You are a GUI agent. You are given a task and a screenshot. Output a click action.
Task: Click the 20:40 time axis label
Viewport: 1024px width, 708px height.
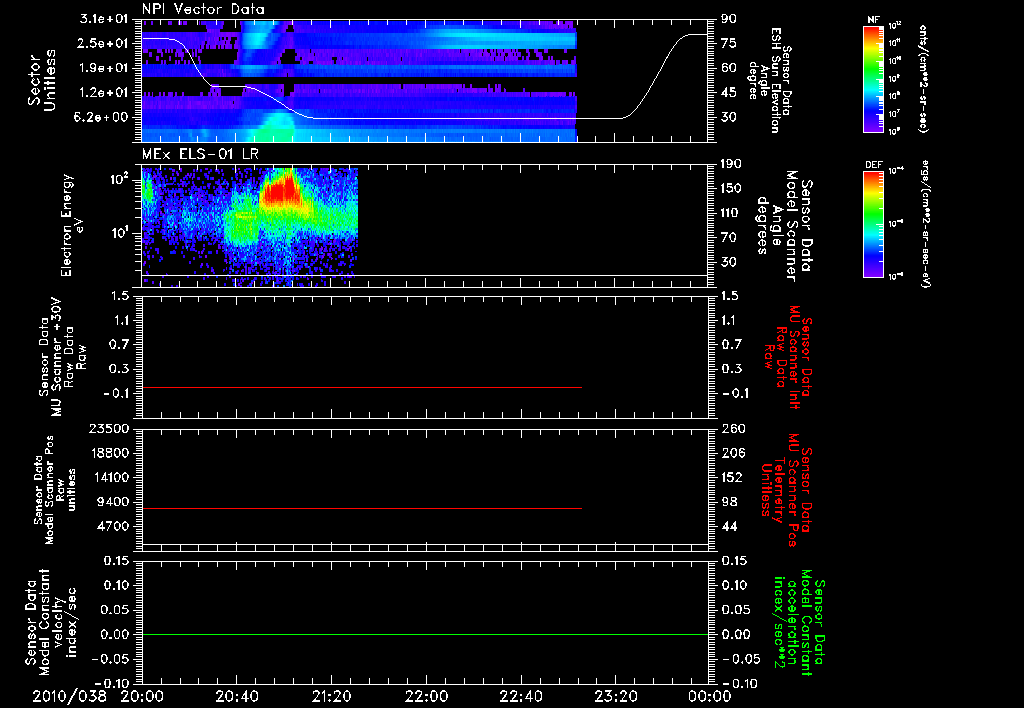click(x=236, y=696)
